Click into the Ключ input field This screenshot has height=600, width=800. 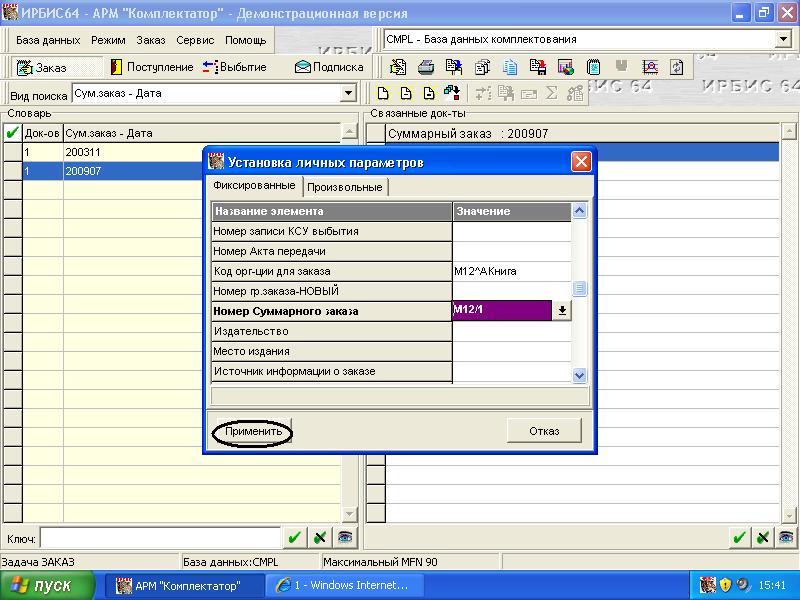coord(160,538)
